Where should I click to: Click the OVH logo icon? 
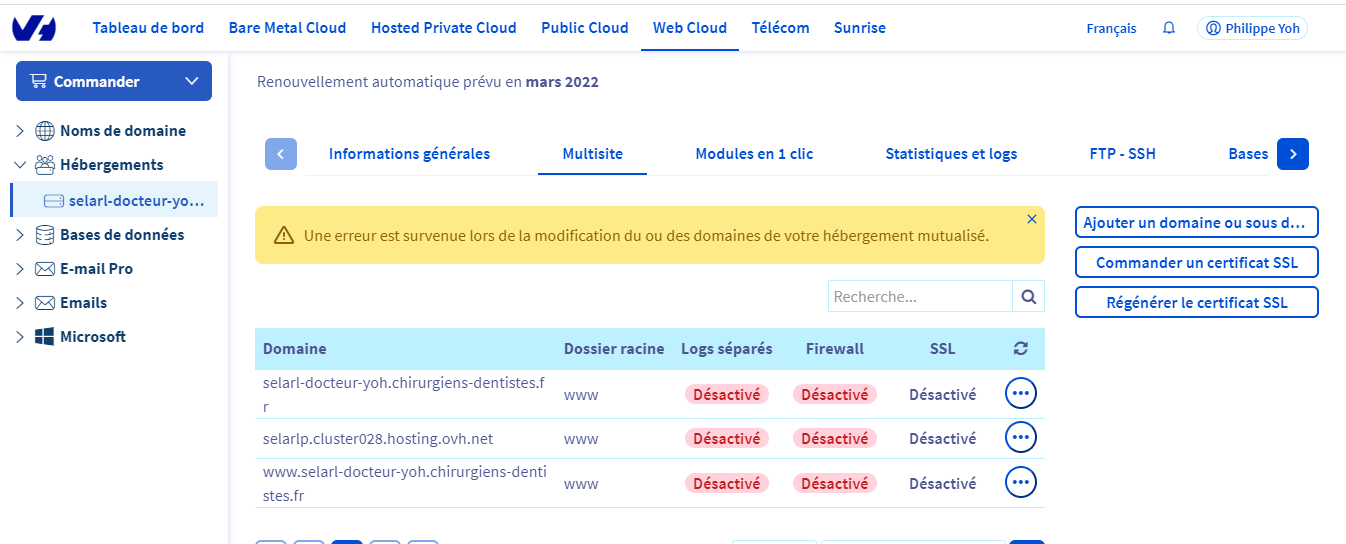34,28
